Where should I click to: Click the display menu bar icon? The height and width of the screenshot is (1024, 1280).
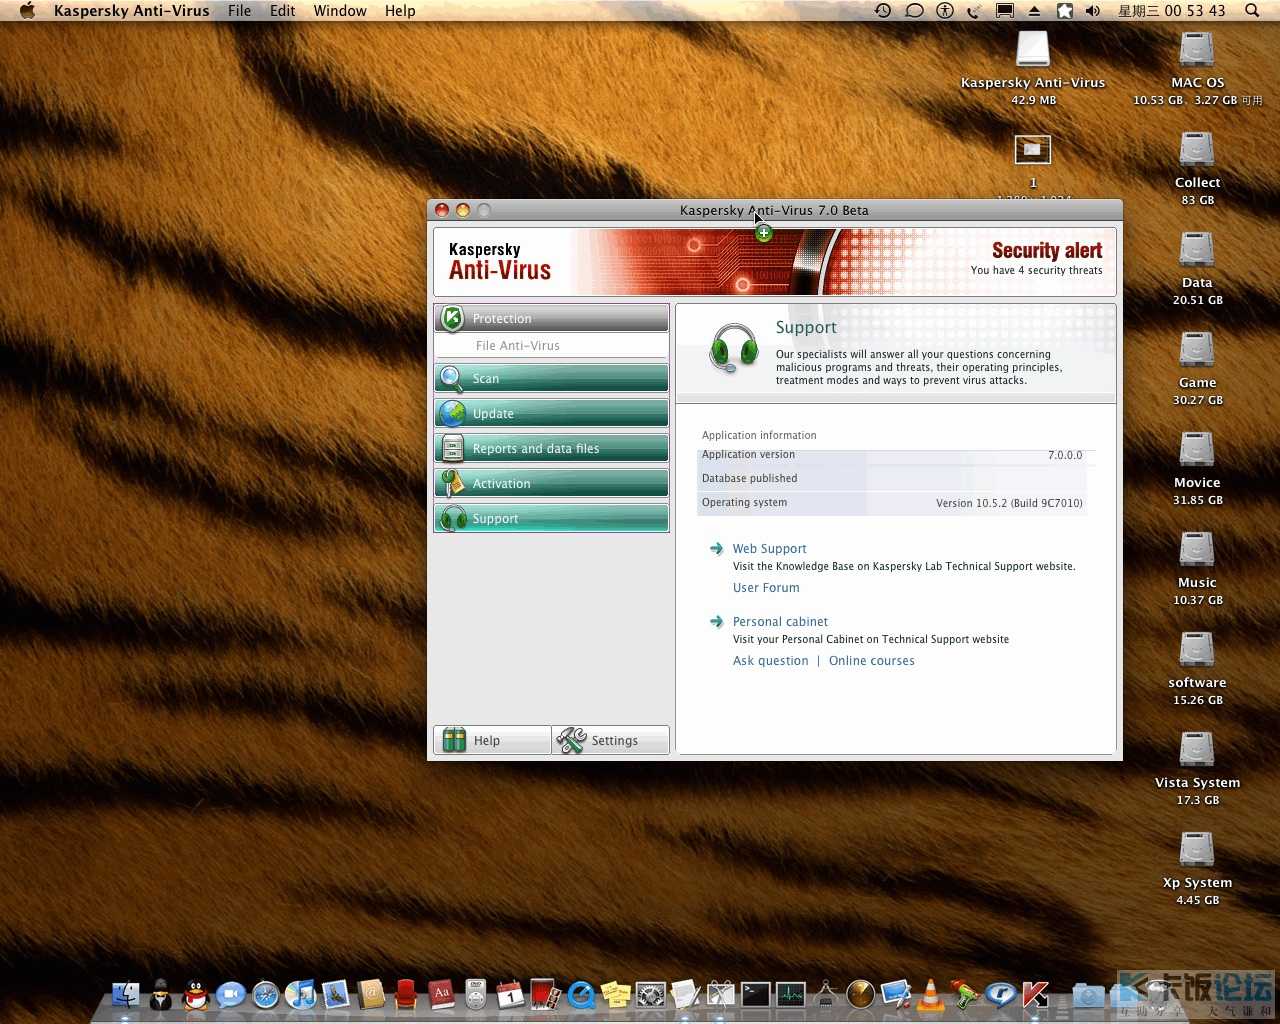click(1005, 11)
